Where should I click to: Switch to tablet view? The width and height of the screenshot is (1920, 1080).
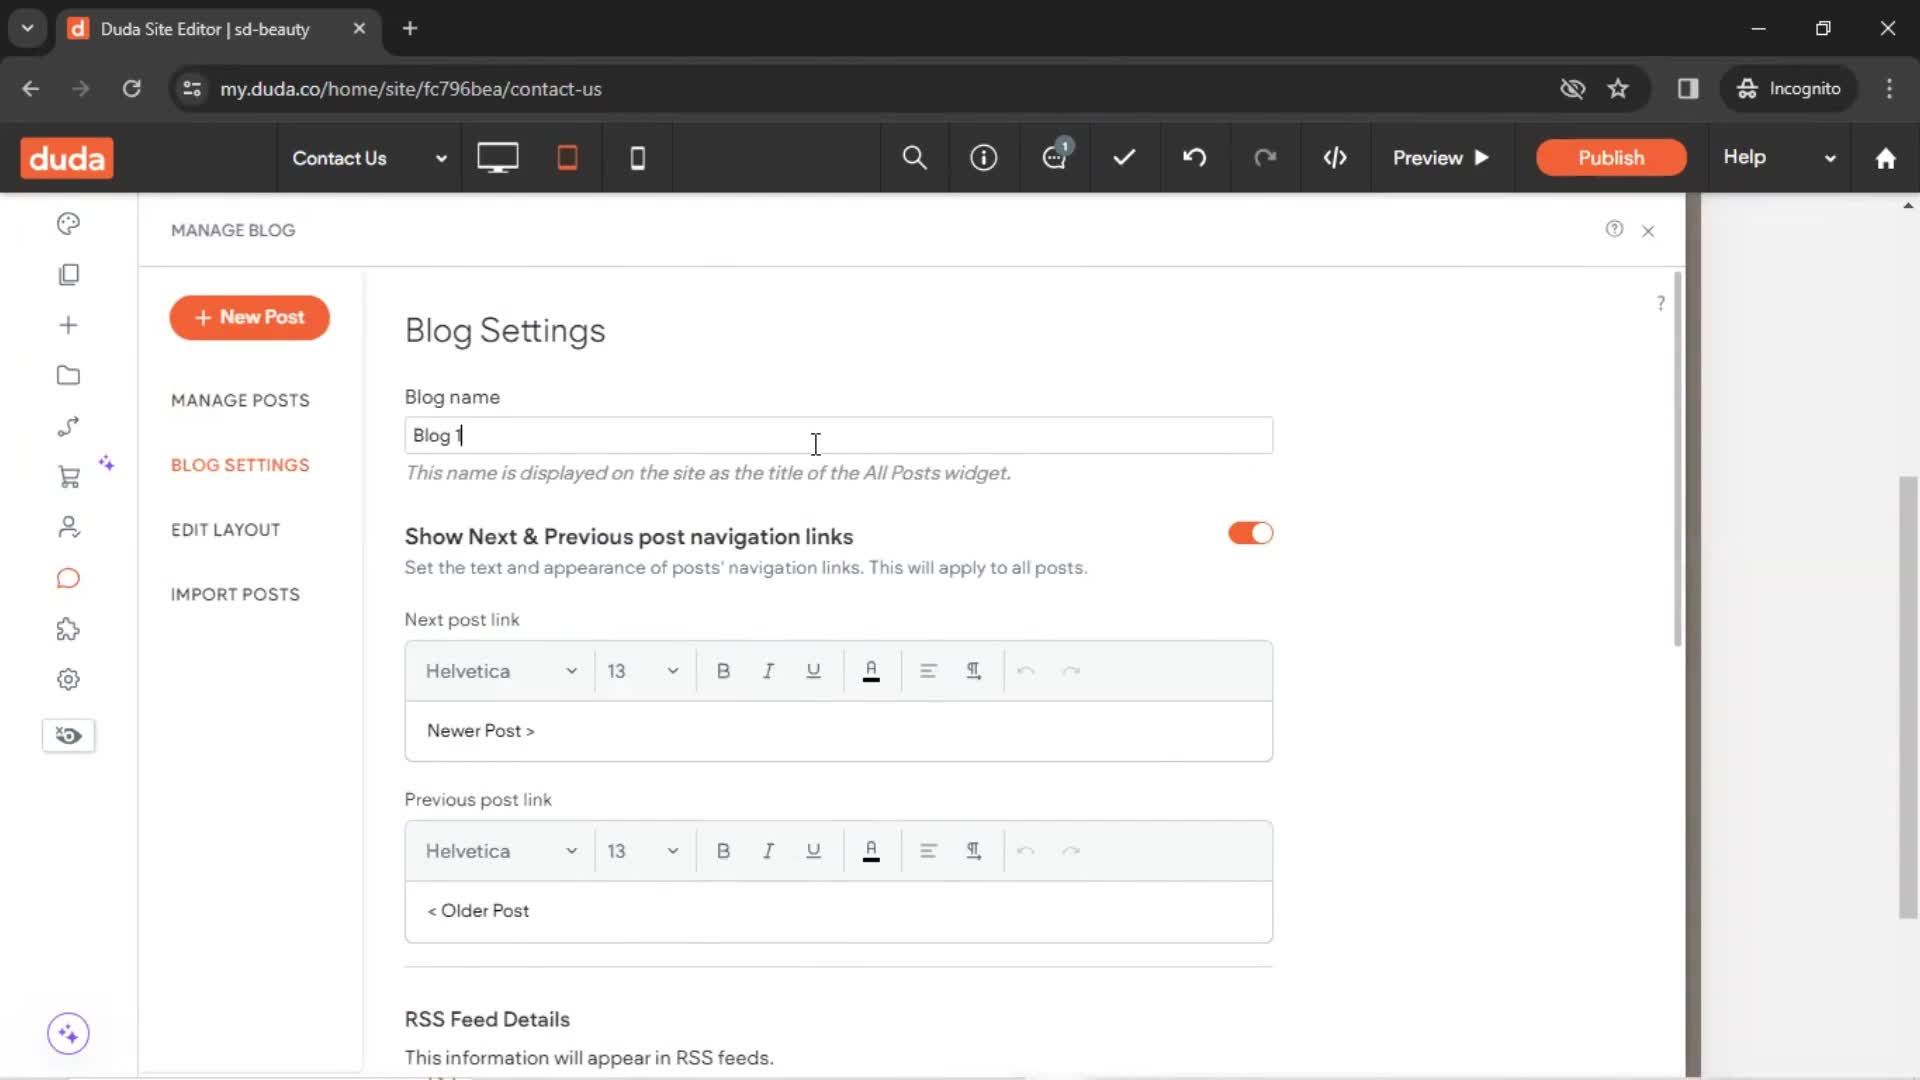[x=567, y=158]
